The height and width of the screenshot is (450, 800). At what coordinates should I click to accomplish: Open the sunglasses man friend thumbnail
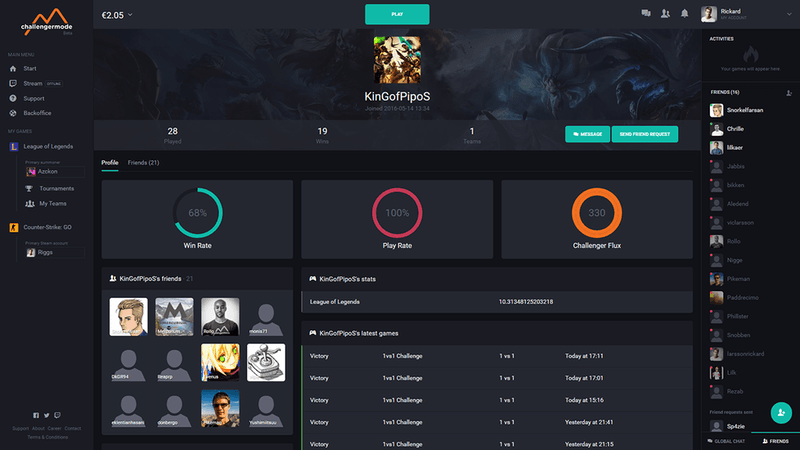tap(220, 408)
